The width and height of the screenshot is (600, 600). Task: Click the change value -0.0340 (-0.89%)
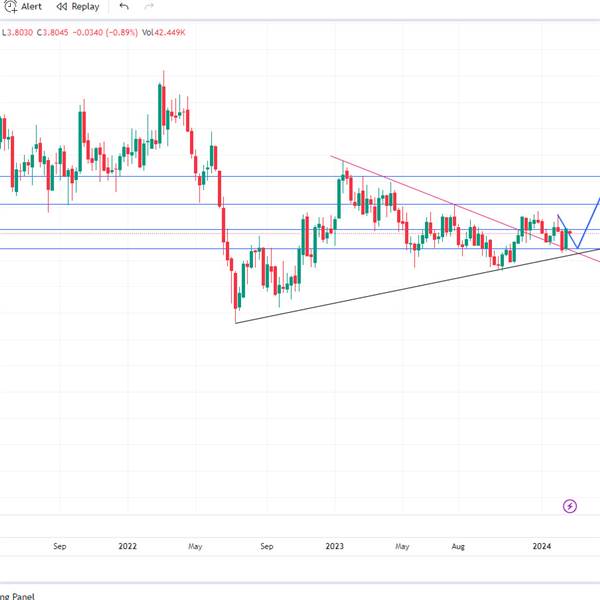point(105,33)
